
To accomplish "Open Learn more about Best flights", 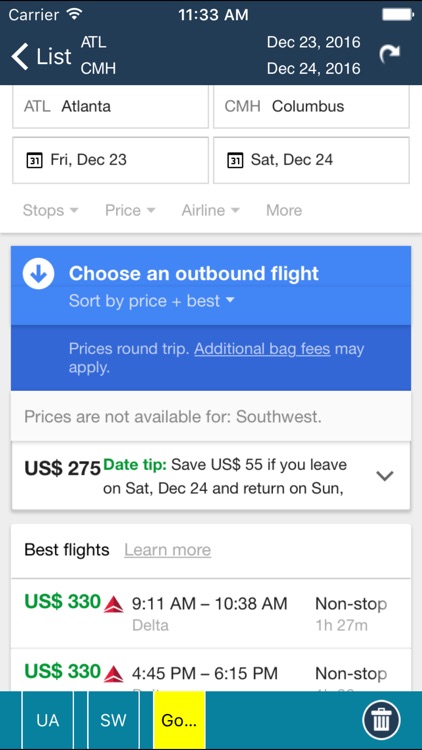I will 167,550.
